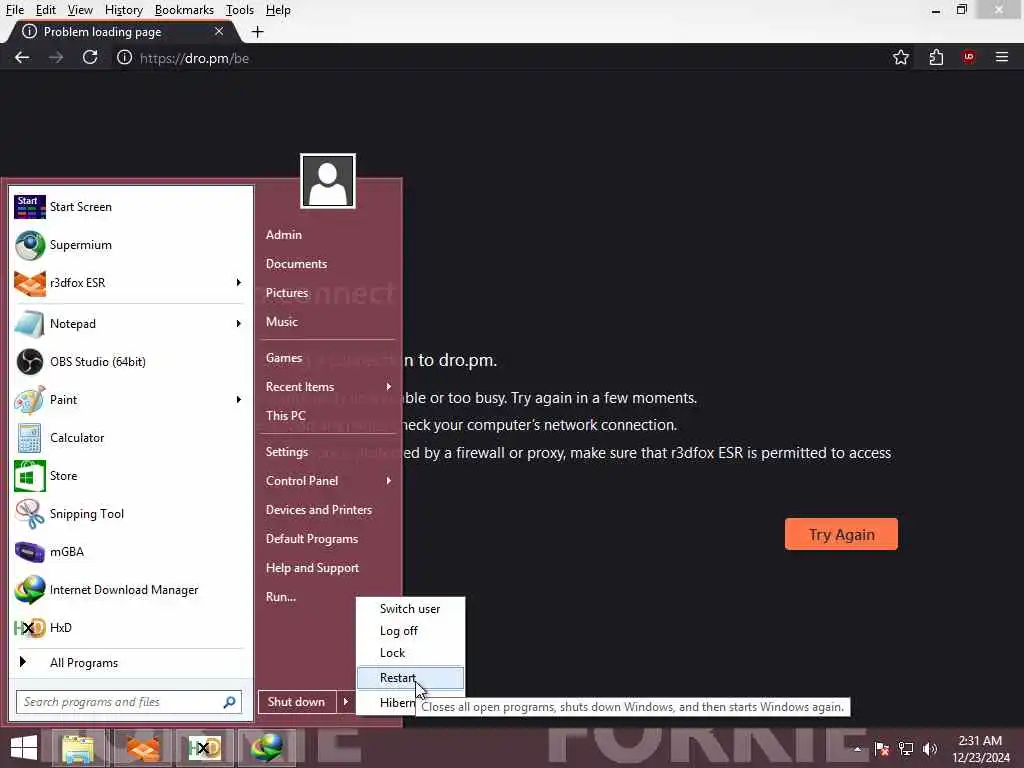Open the History menu
Image resolution: width=1024 pixels, height=768 pixels.
tap(123, 10)
